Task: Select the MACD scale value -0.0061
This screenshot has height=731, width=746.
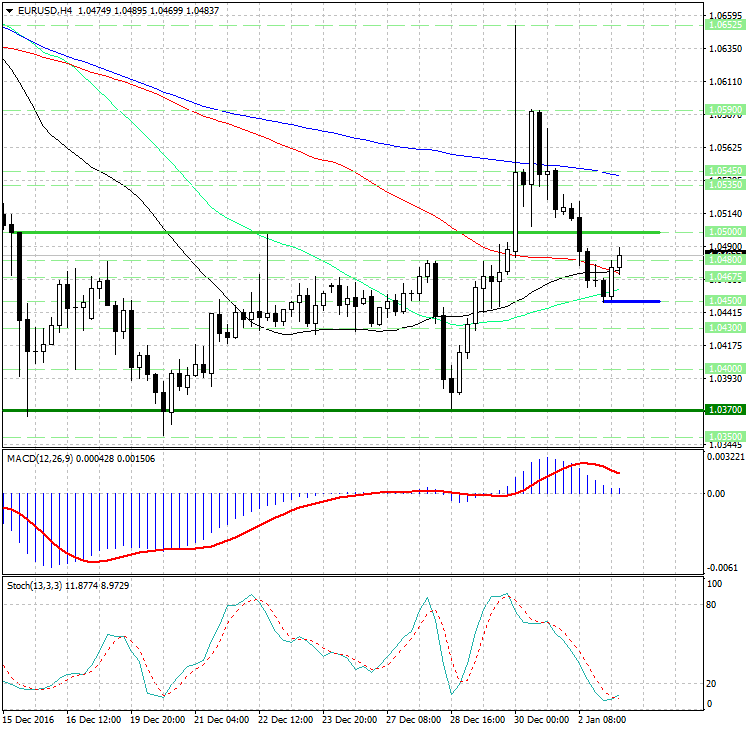Action: click(x=722, y=568)
